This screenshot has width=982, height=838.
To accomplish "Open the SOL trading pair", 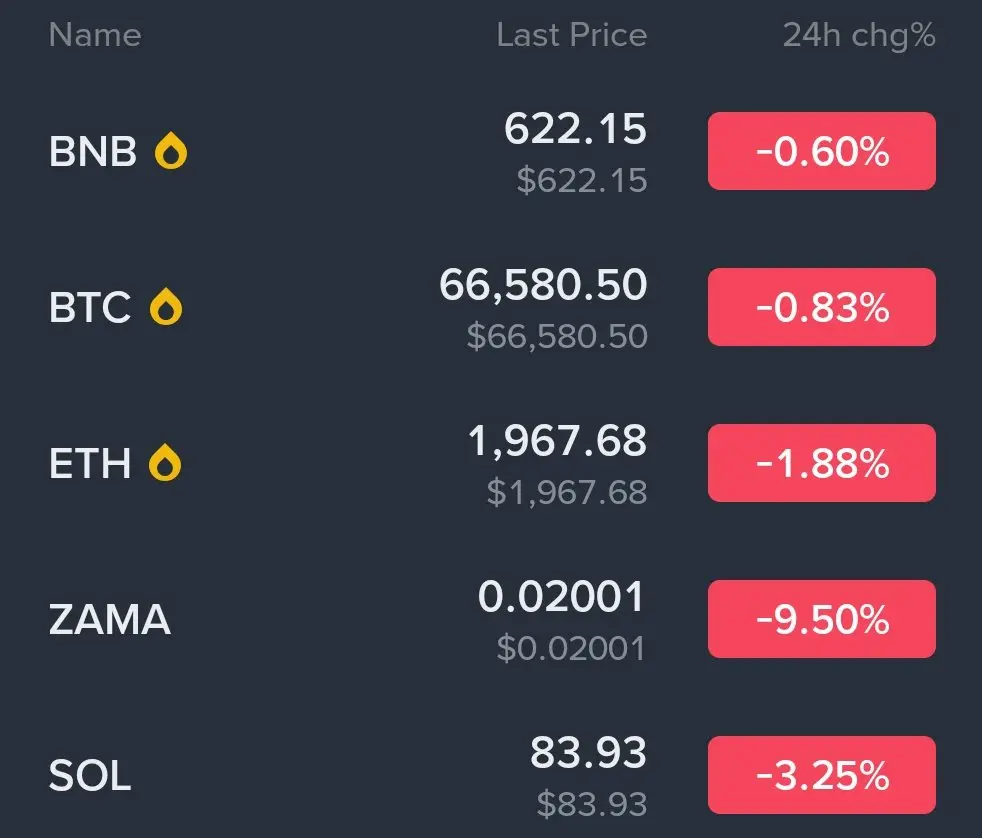I will click(x=90, y=777).
